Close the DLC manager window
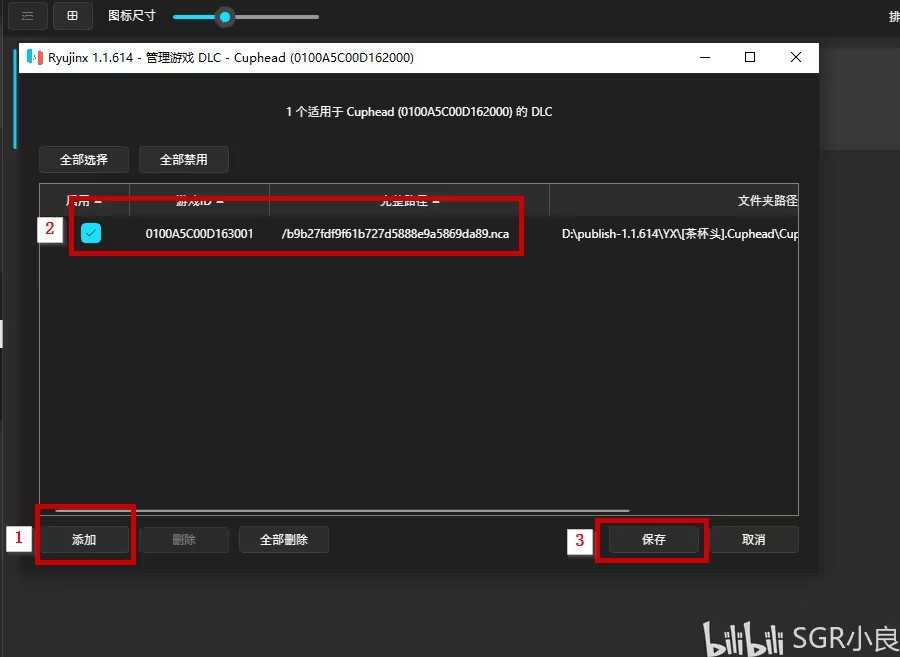 pyautogui.click(x=796, y=57)
